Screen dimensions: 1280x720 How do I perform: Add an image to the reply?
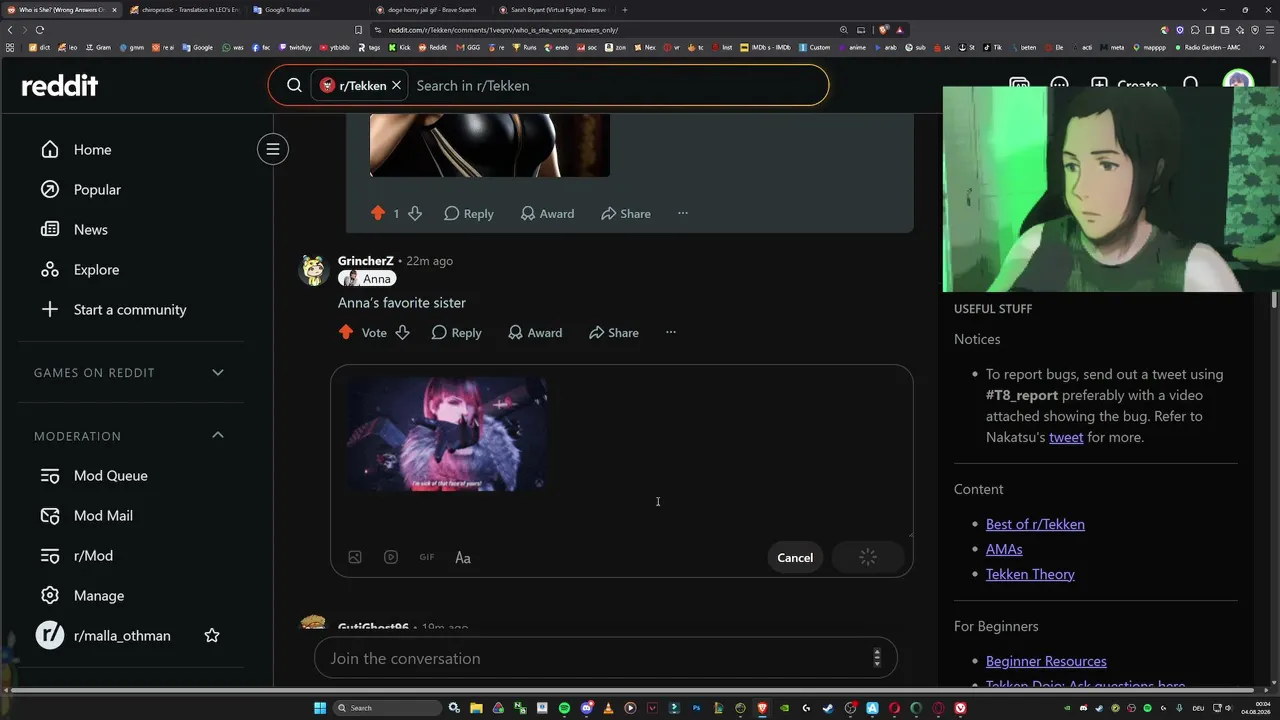coord(355,558)
